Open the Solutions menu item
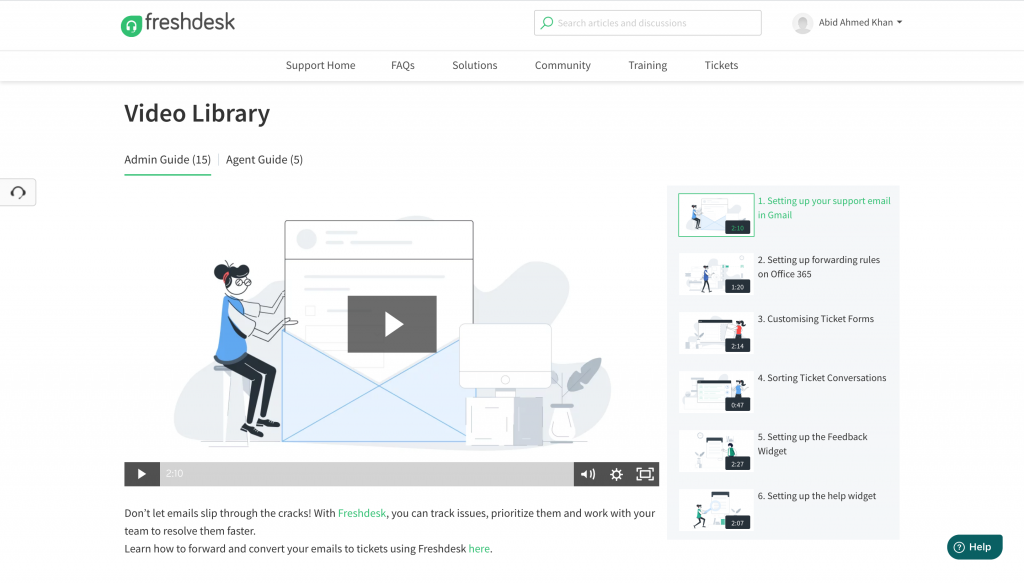Viewport: 1024px width, 583px height. [475, 65]
